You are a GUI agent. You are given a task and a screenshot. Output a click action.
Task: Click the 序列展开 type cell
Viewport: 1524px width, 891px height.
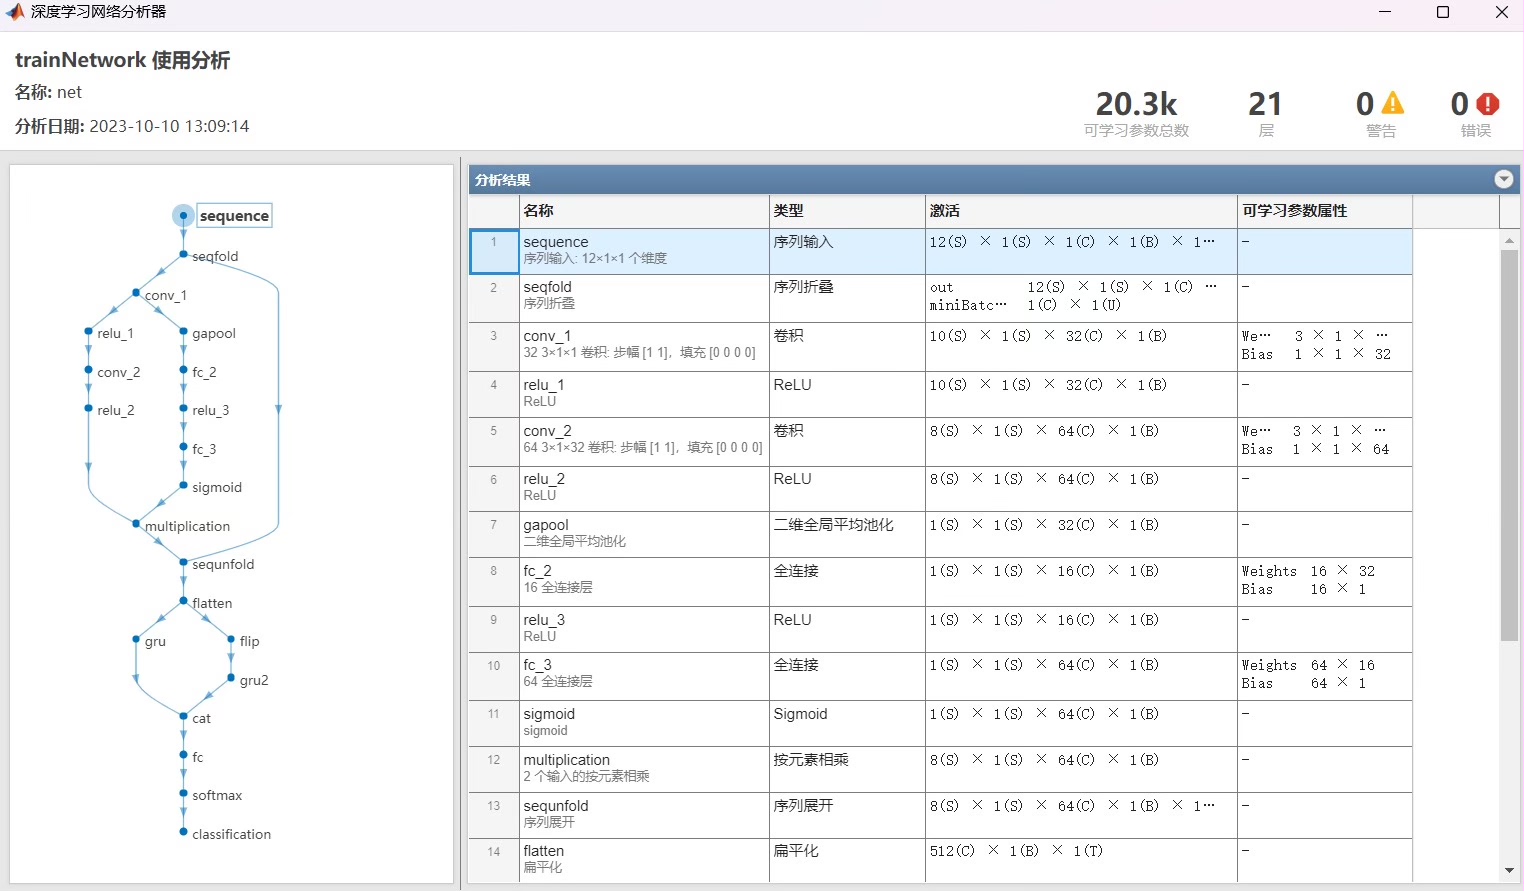tap(847, 815)
